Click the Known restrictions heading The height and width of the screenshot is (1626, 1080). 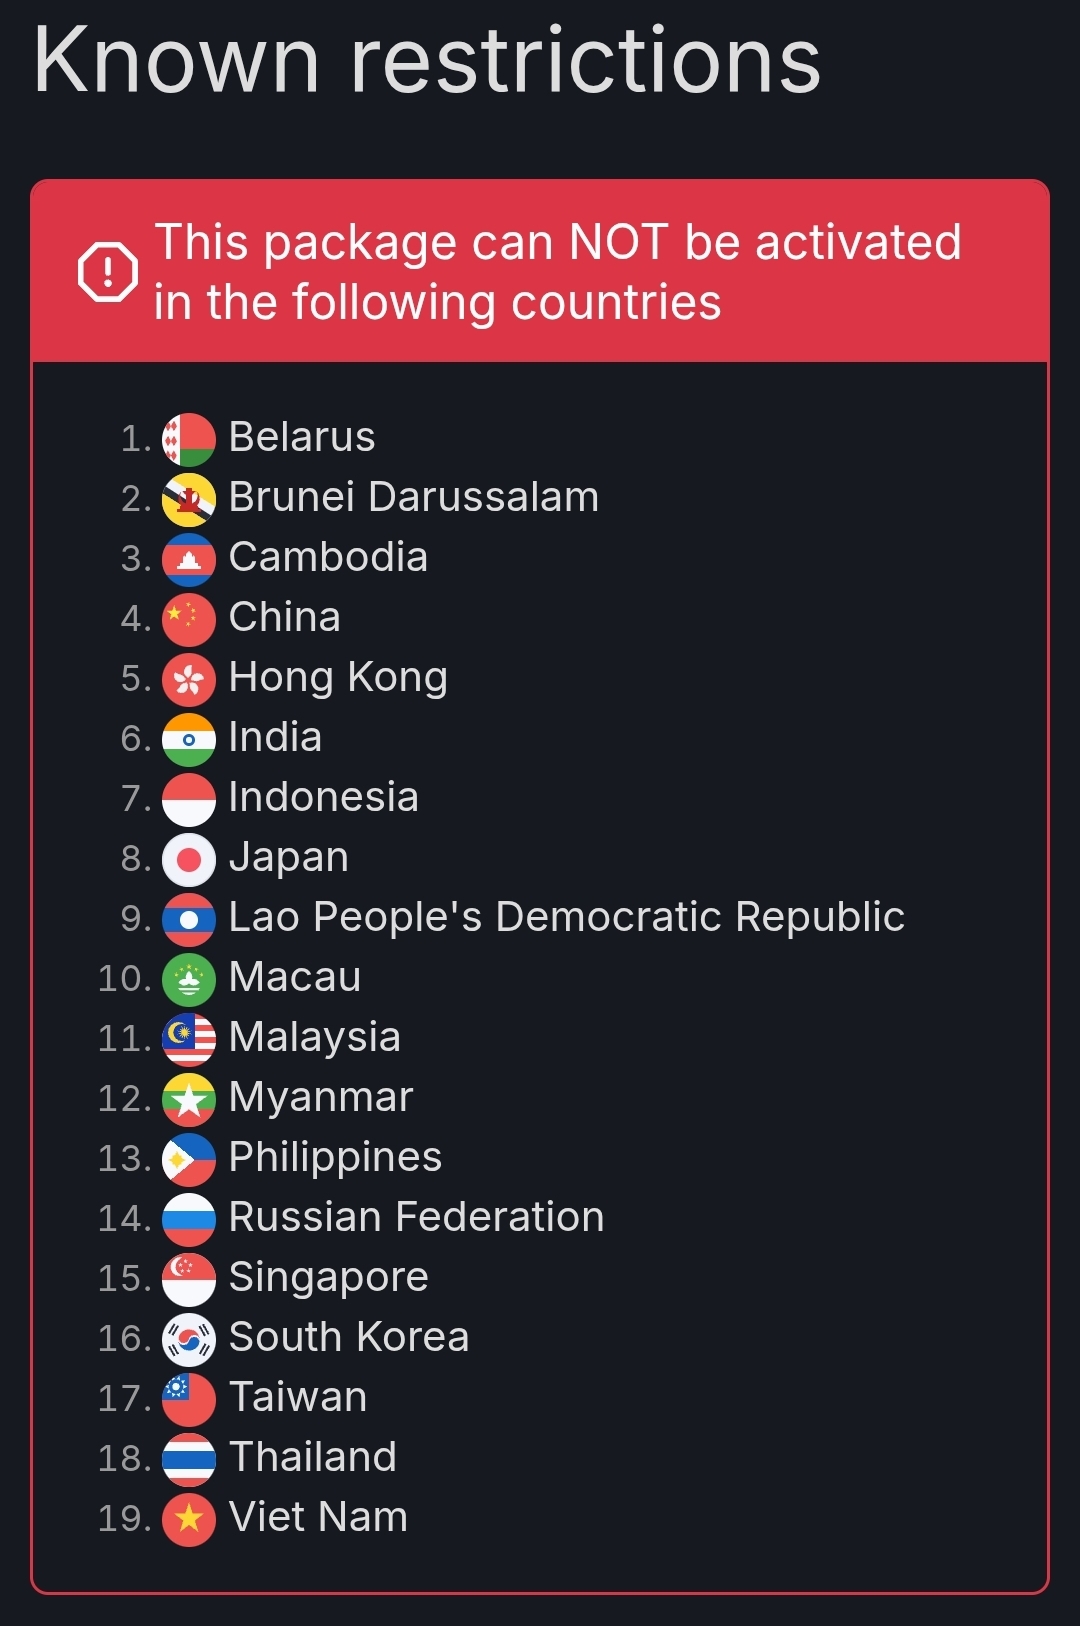[x=427, y=60]
